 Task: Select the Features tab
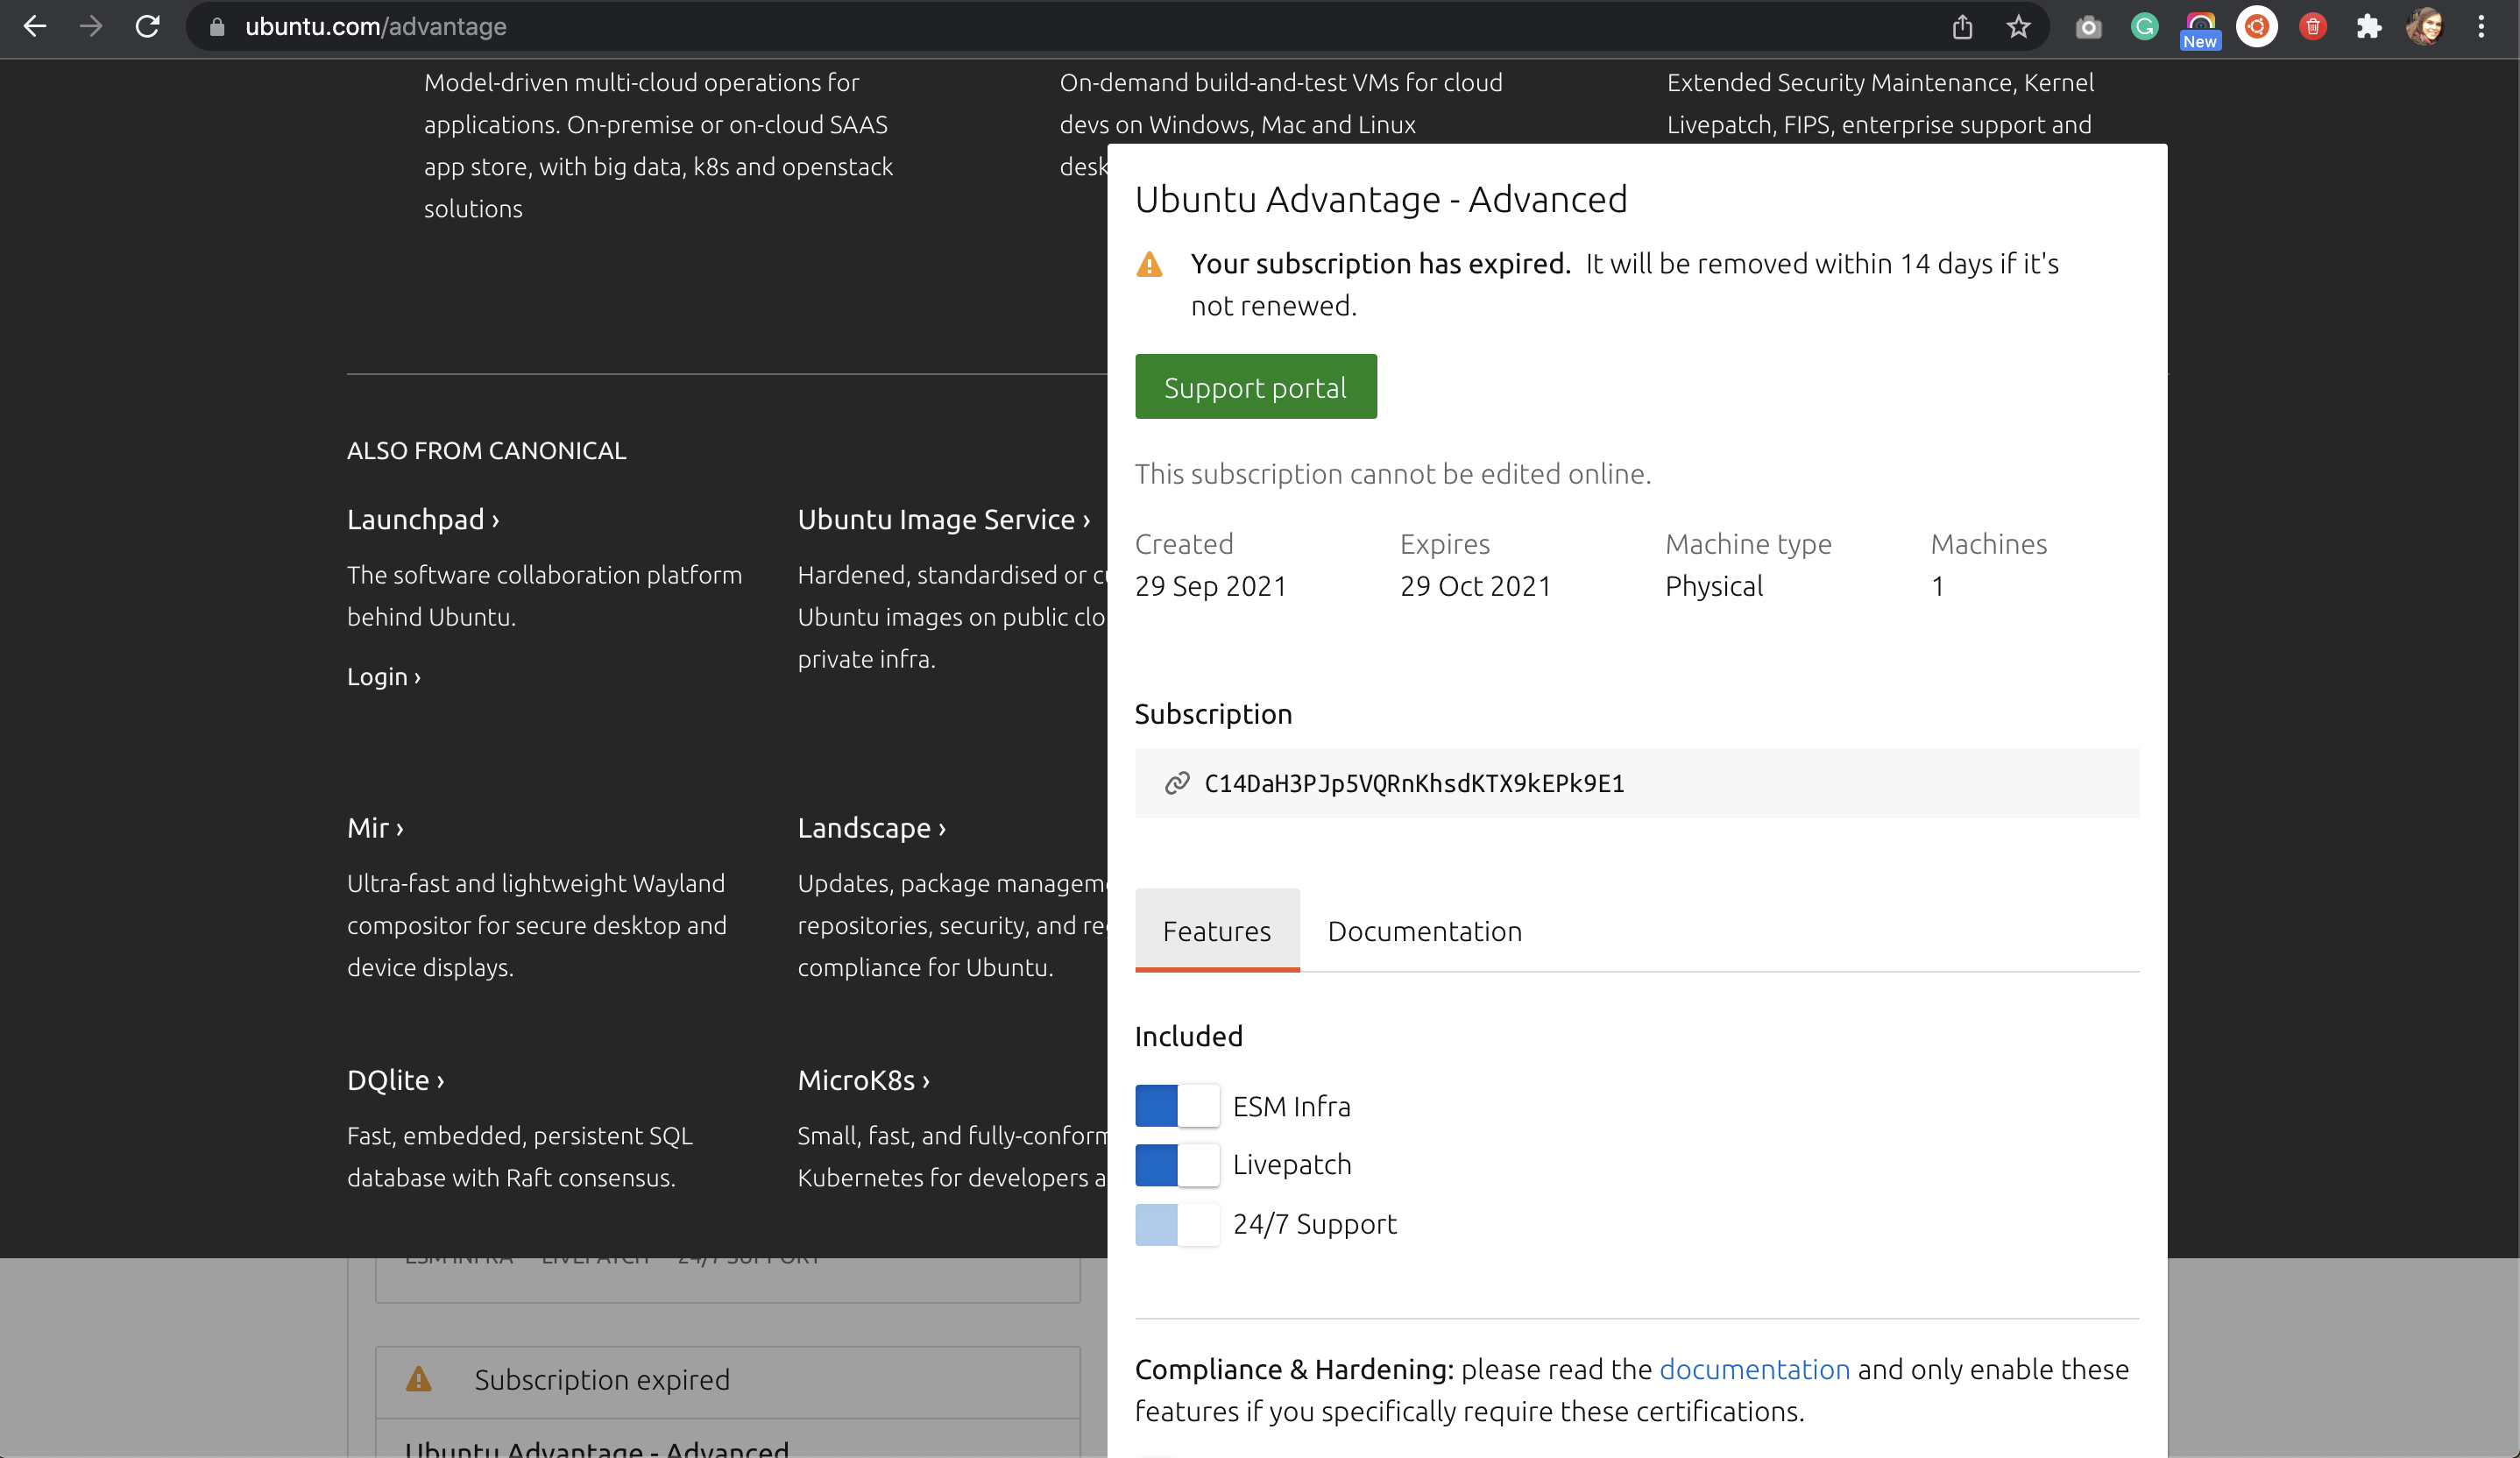1216,931
